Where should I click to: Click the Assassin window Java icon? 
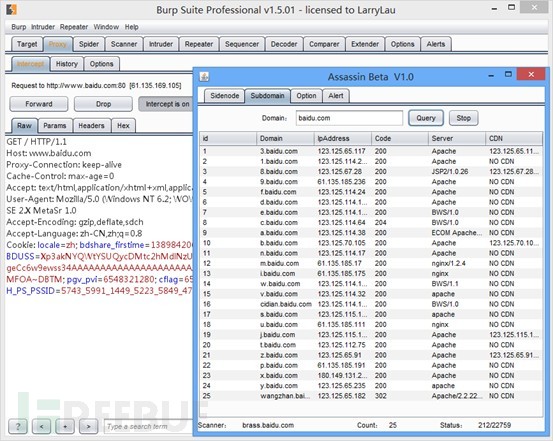coord(204,76)
